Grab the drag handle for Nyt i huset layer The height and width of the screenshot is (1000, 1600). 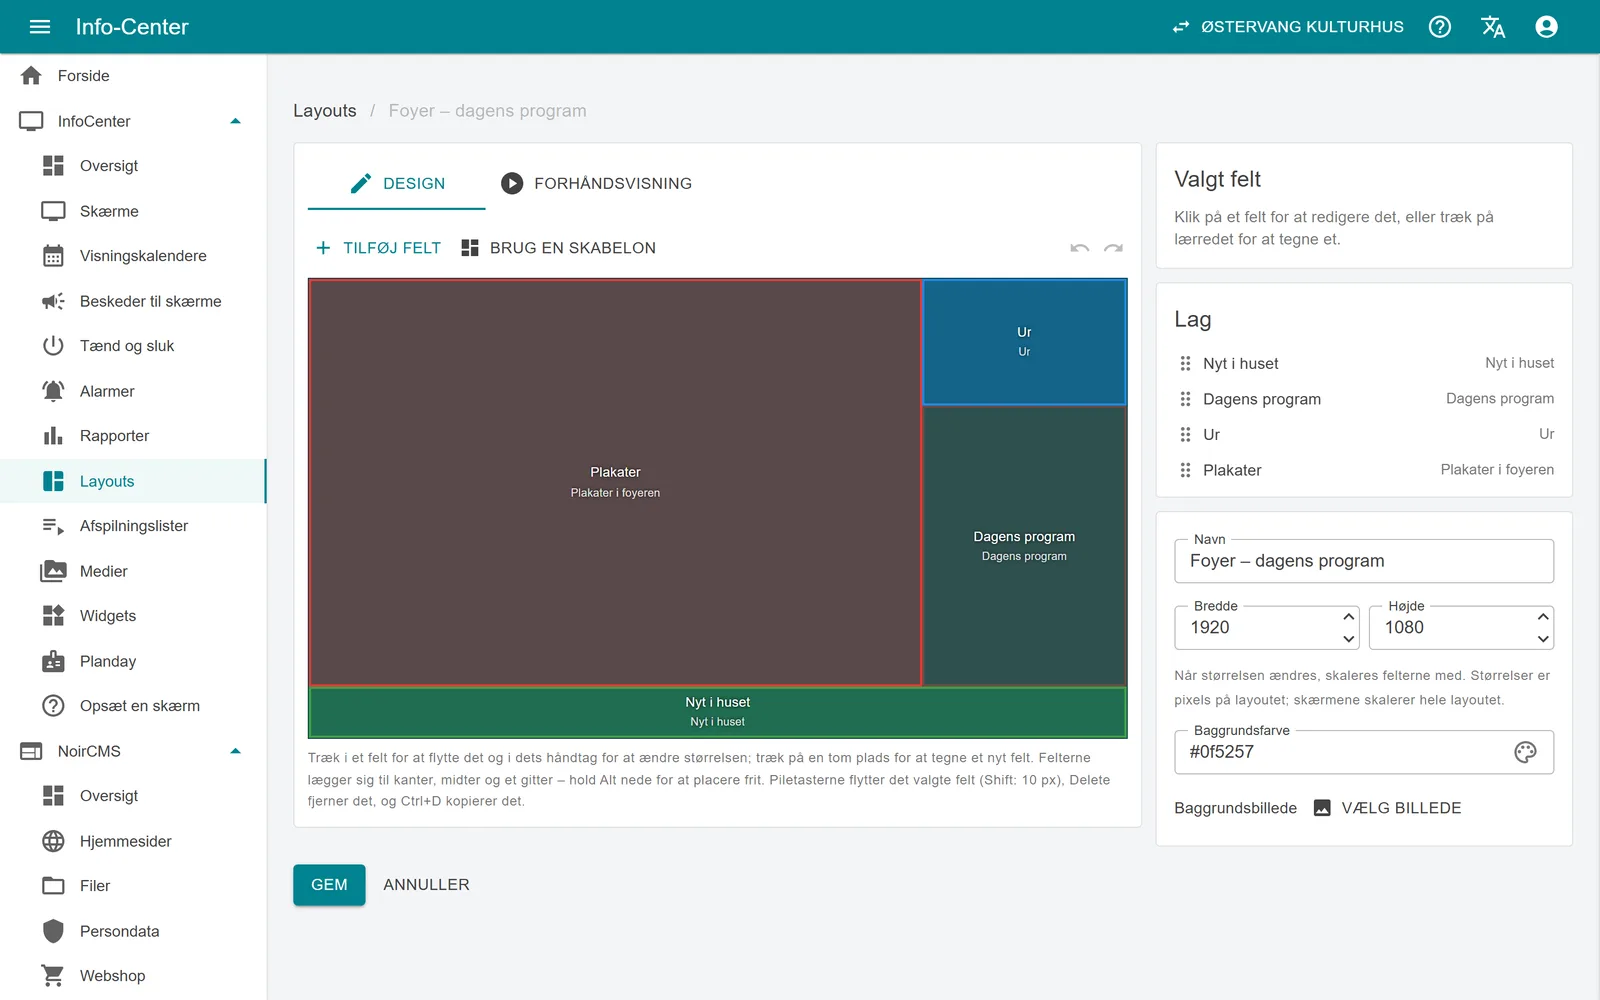coord(1185,364)
